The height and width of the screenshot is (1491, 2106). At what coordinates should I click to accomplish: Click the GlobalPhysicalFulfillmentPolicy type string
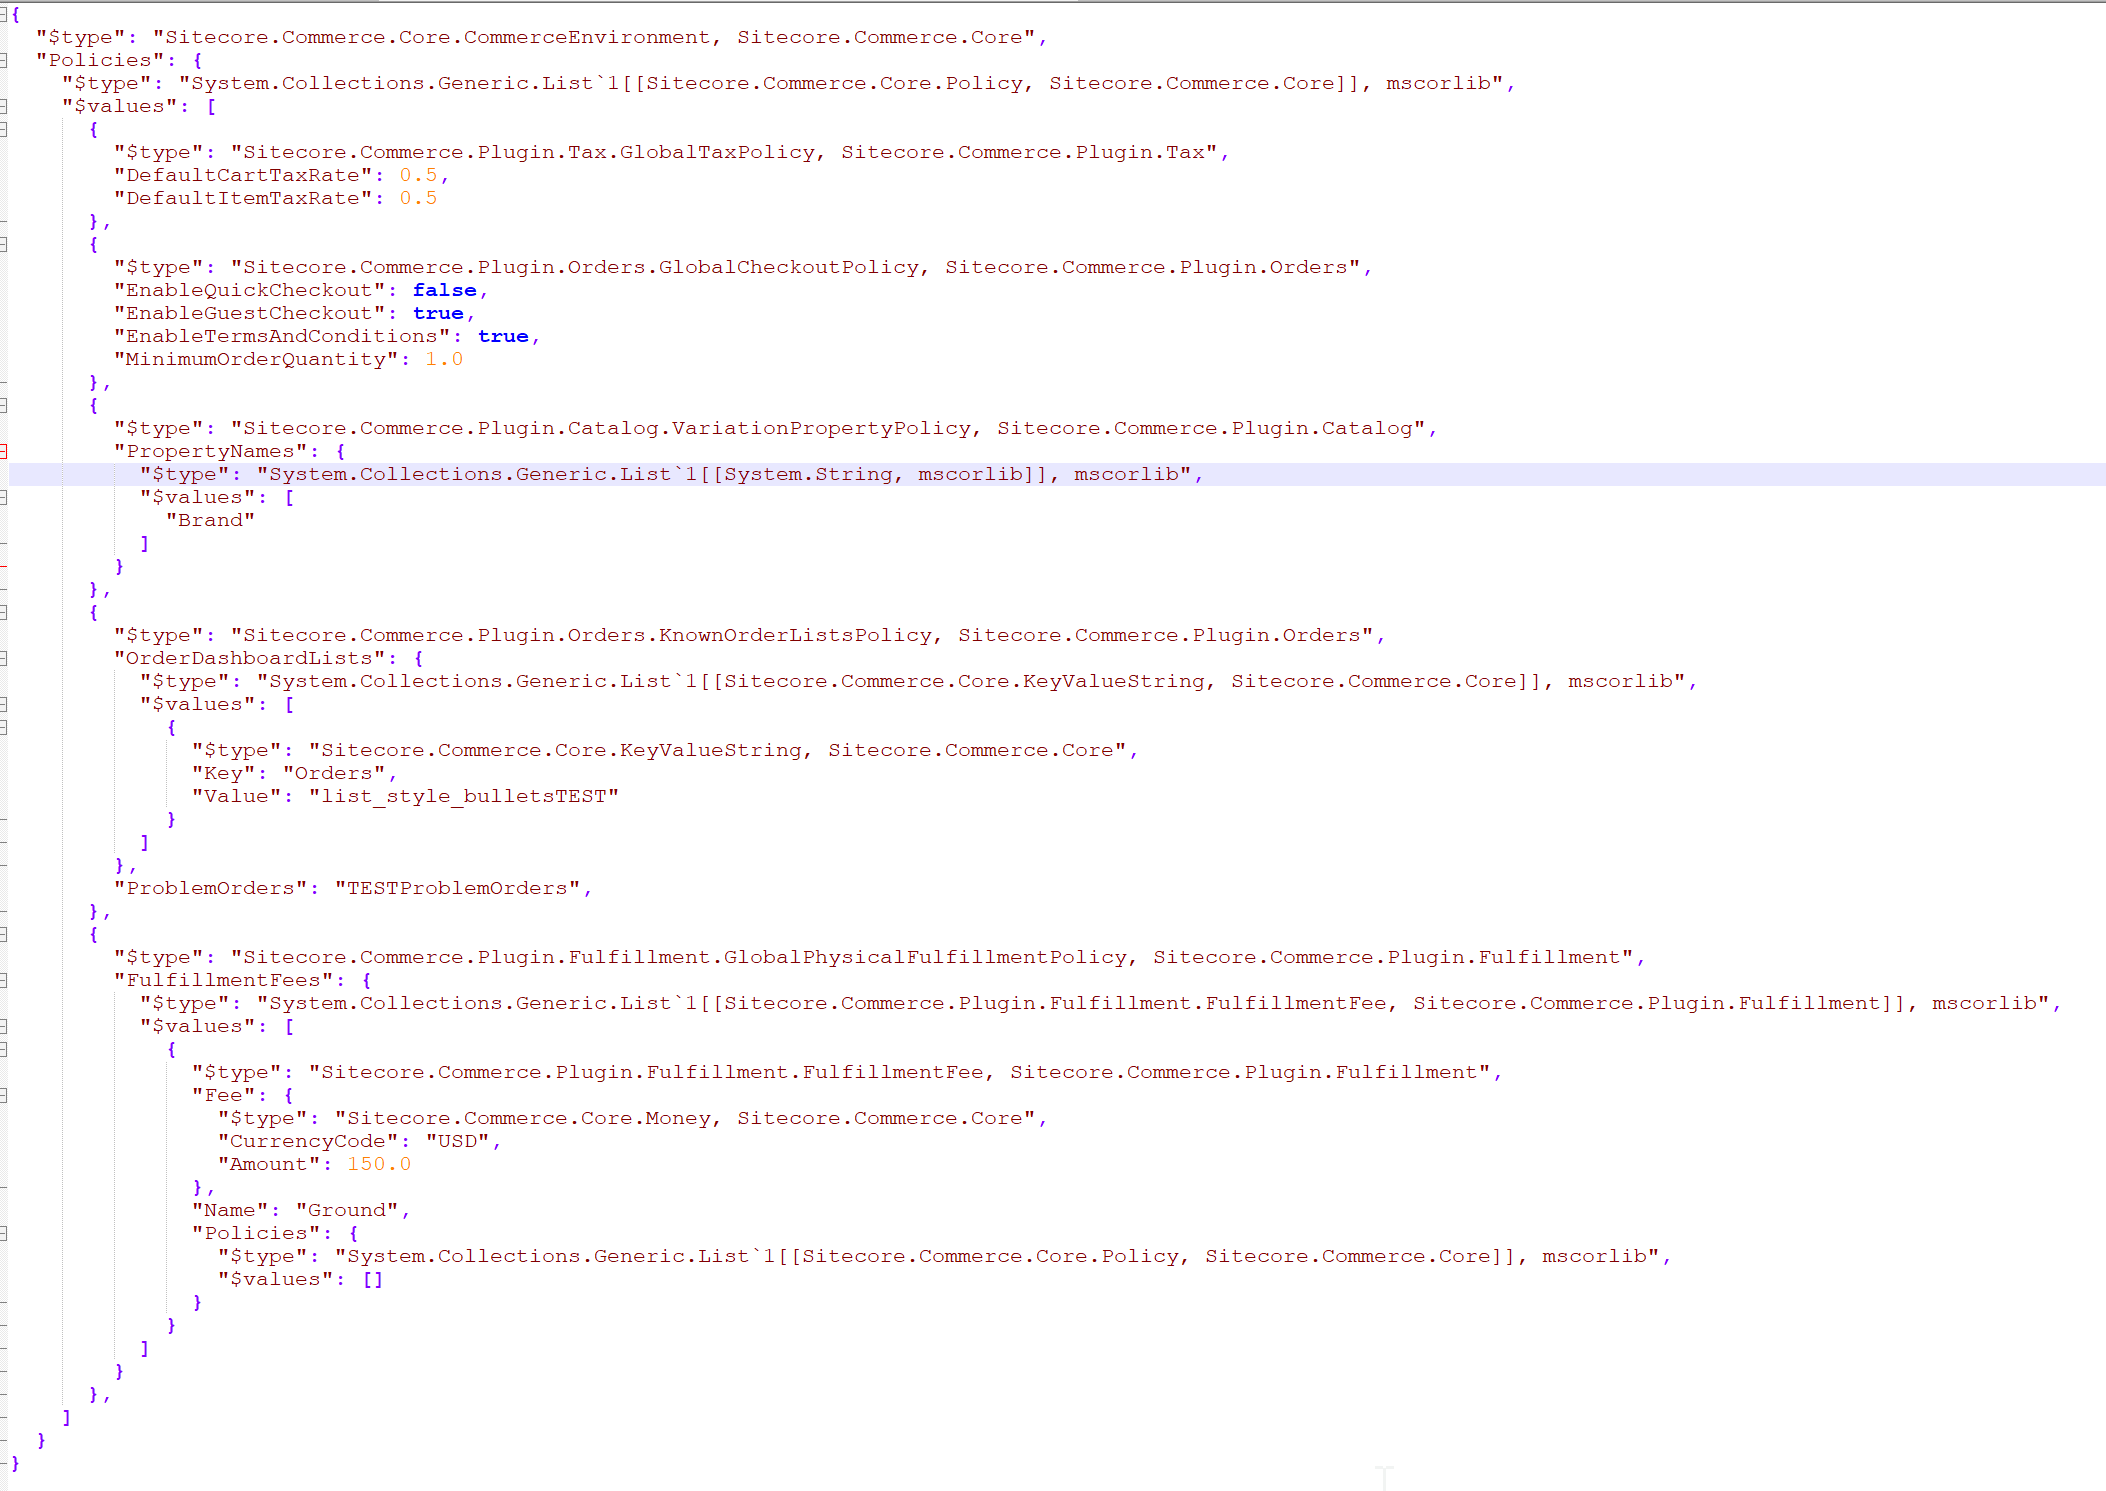932,957
